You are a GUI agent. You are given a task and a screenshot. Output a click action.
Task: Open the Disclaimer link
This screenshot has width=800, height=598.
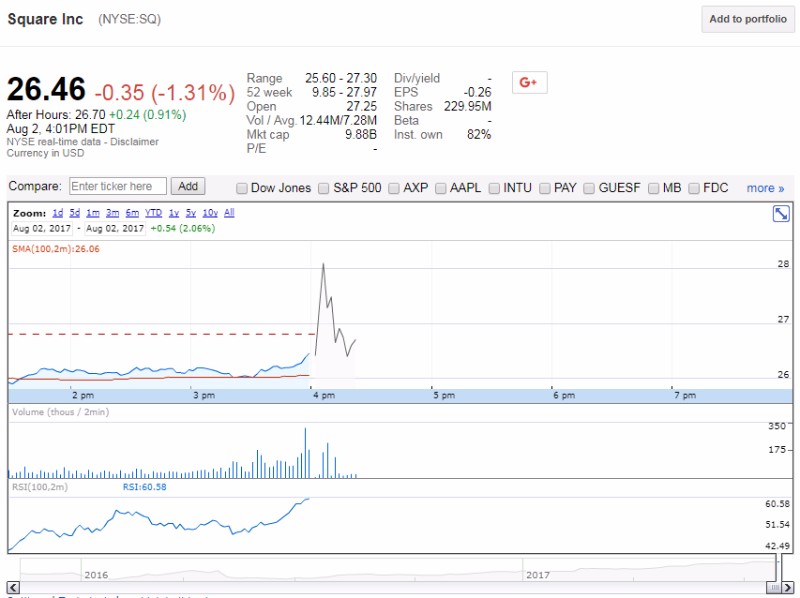coord(134,142)
